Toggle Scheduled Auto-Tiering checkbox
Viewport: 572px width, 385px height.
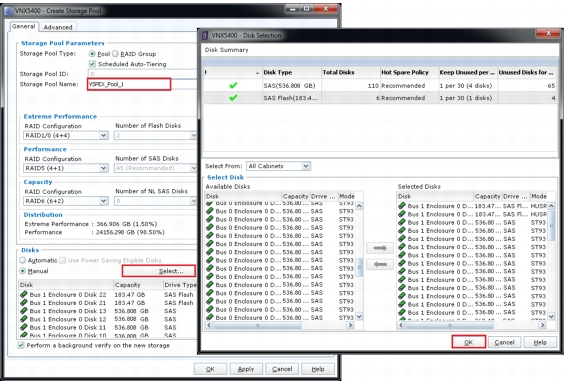click(92, 64)
